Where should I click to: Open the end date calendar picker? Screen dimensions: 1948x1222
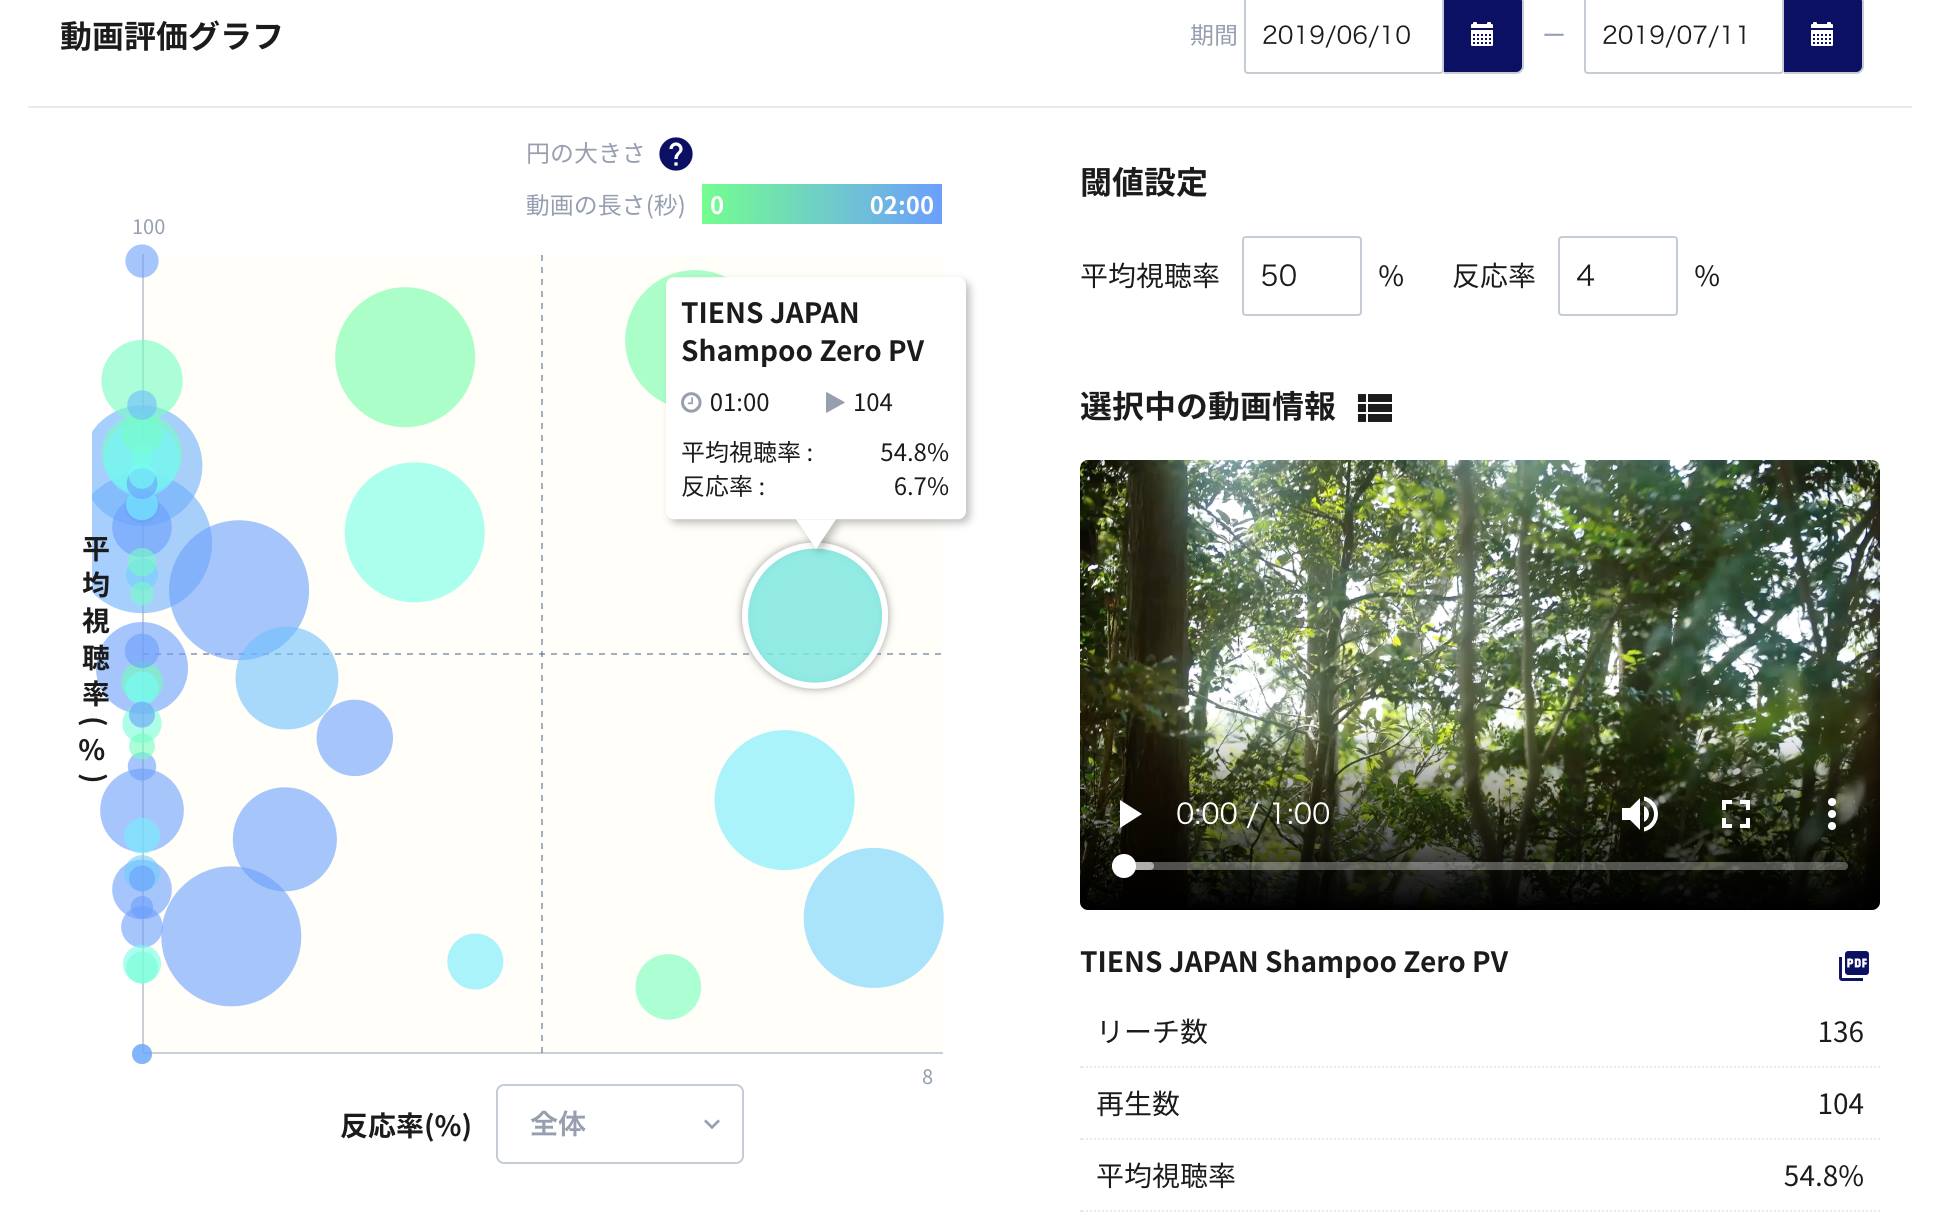[1822, 36]
